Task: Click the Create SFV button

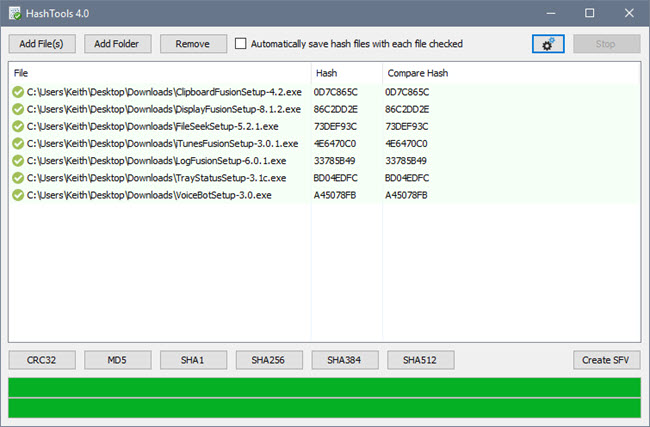Action: [x=606, y=360]
